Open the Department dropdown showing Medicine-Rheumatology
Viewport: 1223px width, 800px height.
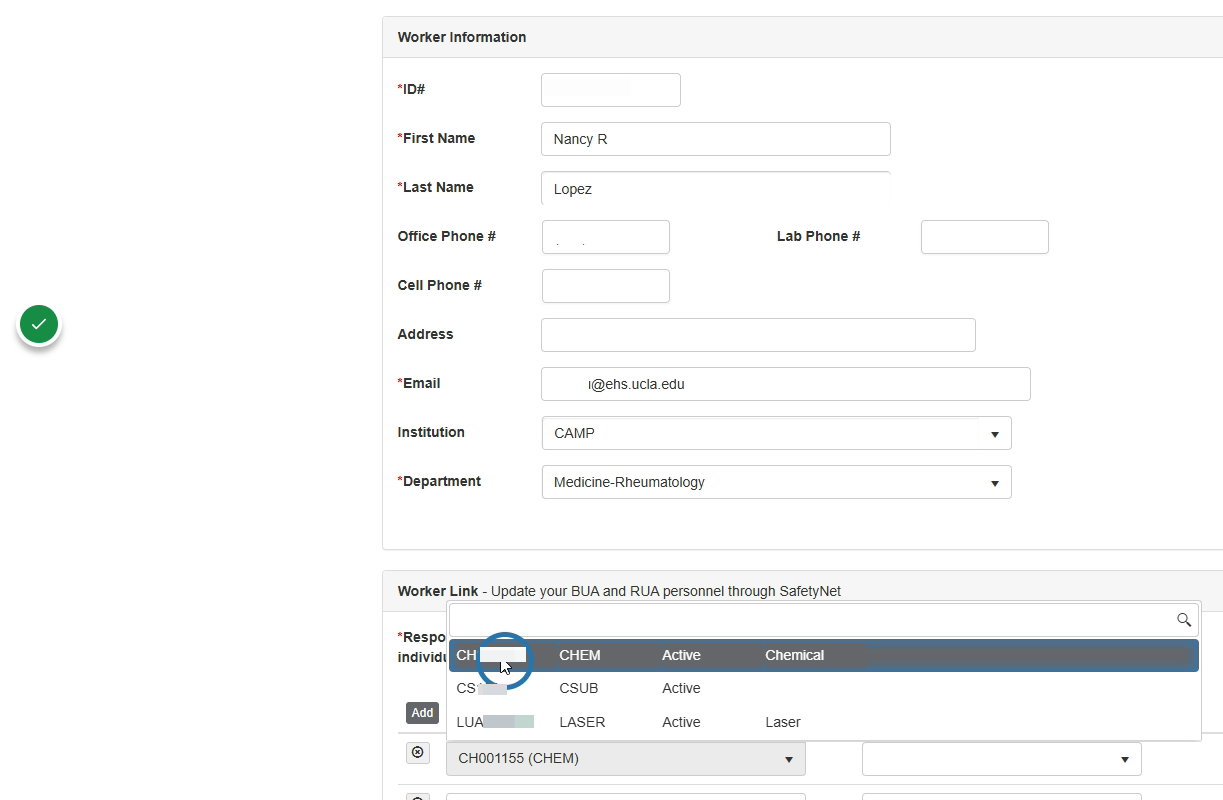776,482
